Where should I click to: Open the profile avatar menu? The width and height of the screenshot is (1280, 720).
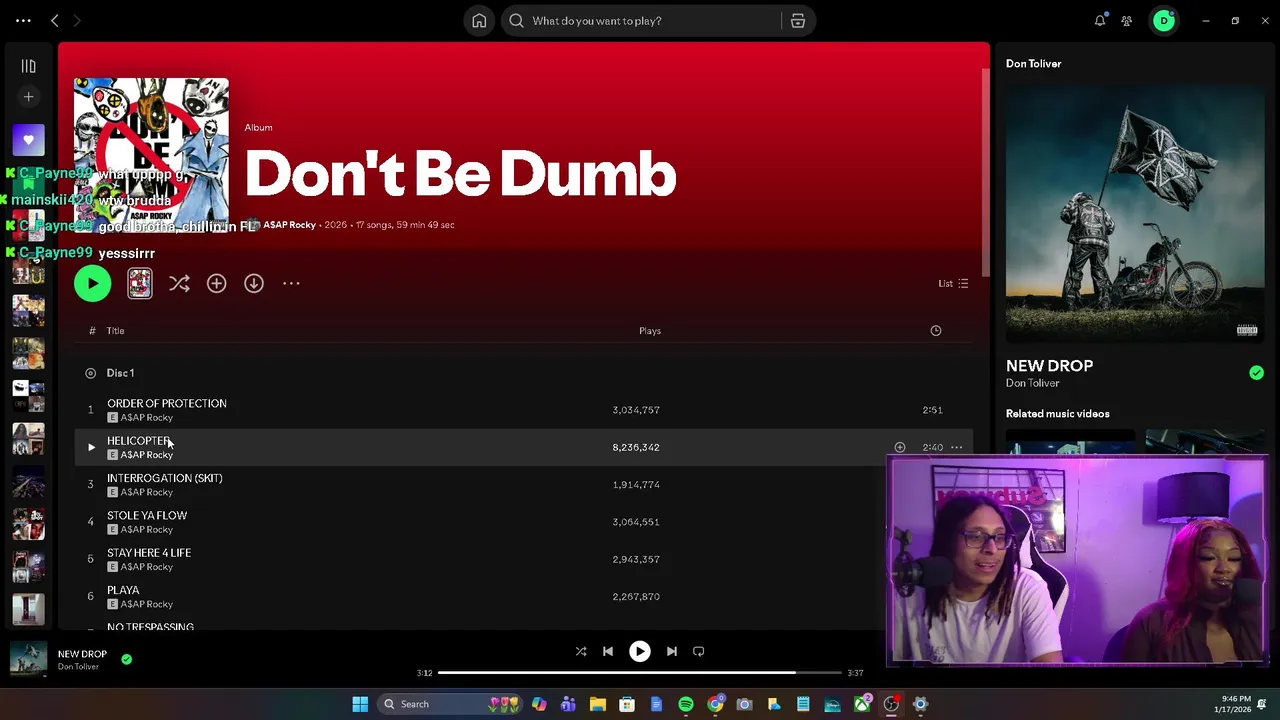[1164, 21]
